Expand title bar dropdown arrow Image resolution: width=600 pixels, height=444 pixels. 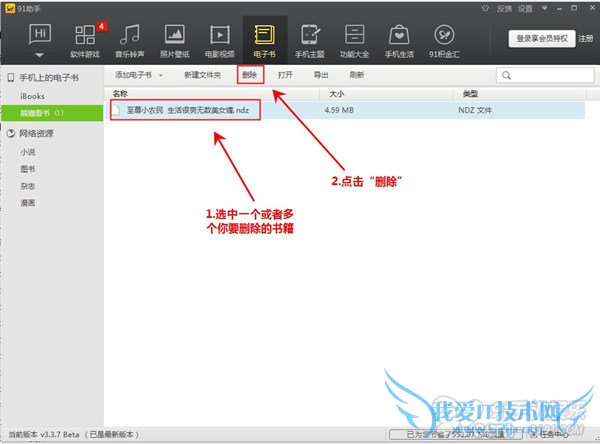point(544,8)
